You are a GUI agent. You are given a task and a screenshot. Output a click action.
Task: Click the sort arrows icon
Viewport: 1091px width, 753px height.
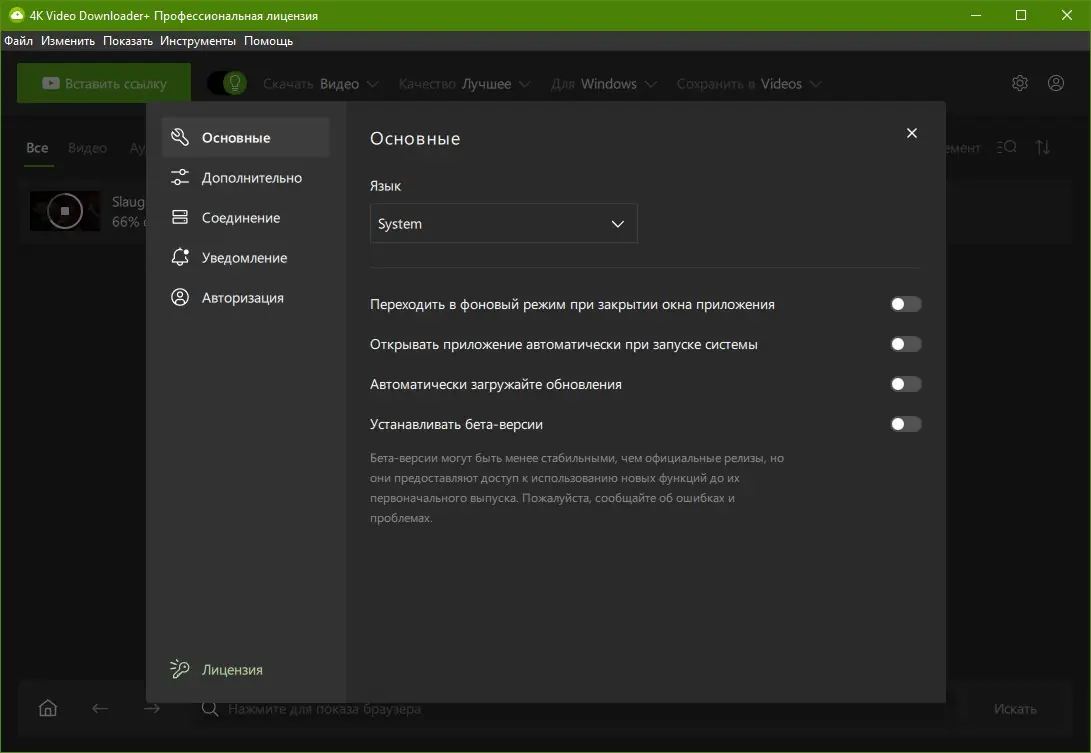(x=1042, y=148)
